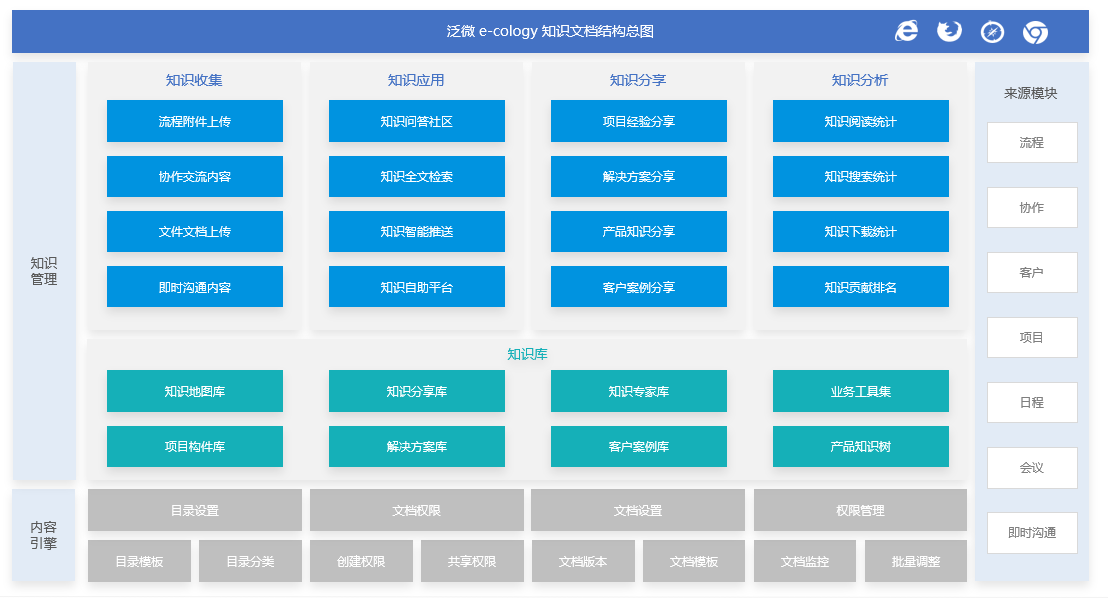The height and width of the screenshot is (598, 1108).
Task: Click 客户案例分享 block
Action: [x=639, y=286]
